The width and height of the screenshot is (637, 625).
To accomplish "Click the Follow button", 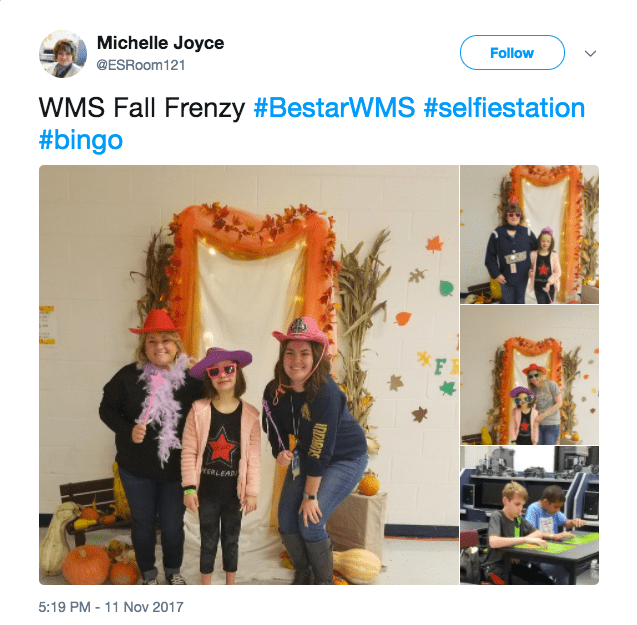I will click(512, 53).
